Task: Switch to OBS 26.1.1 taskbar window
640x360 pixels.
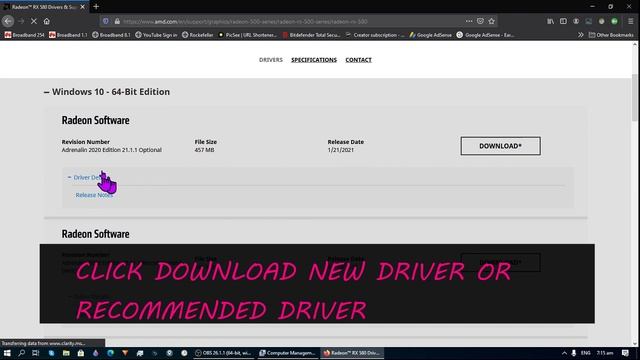Action: 224,353
